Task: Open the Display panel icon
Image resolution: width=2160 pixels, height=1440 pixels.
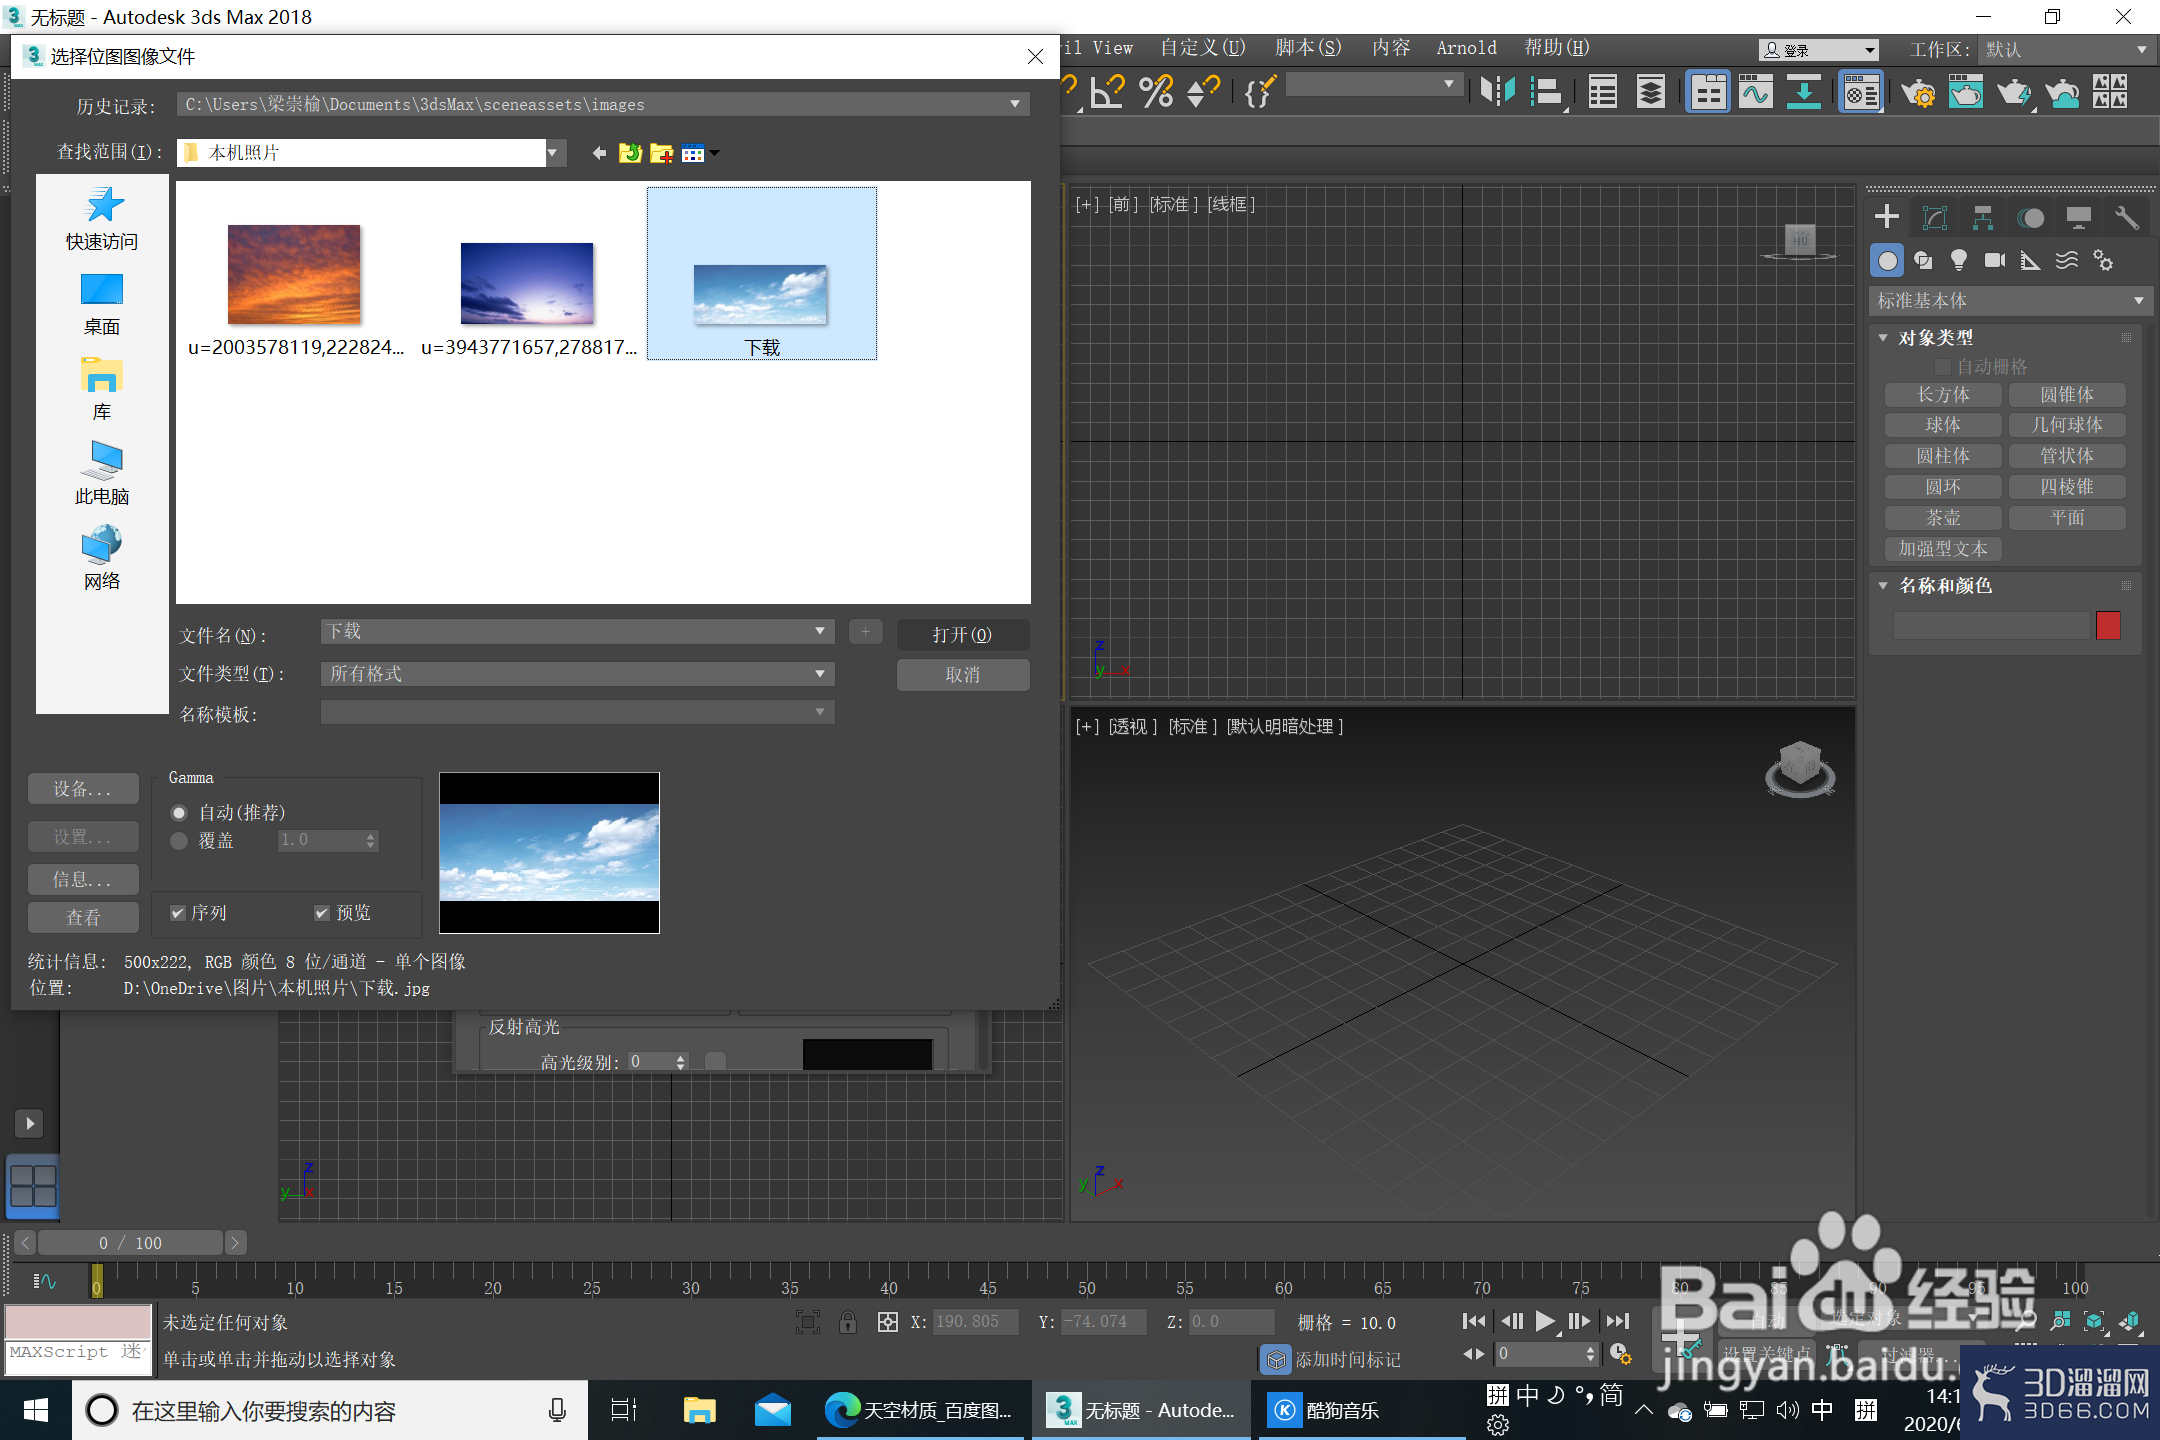Action: pos(2079,217)
